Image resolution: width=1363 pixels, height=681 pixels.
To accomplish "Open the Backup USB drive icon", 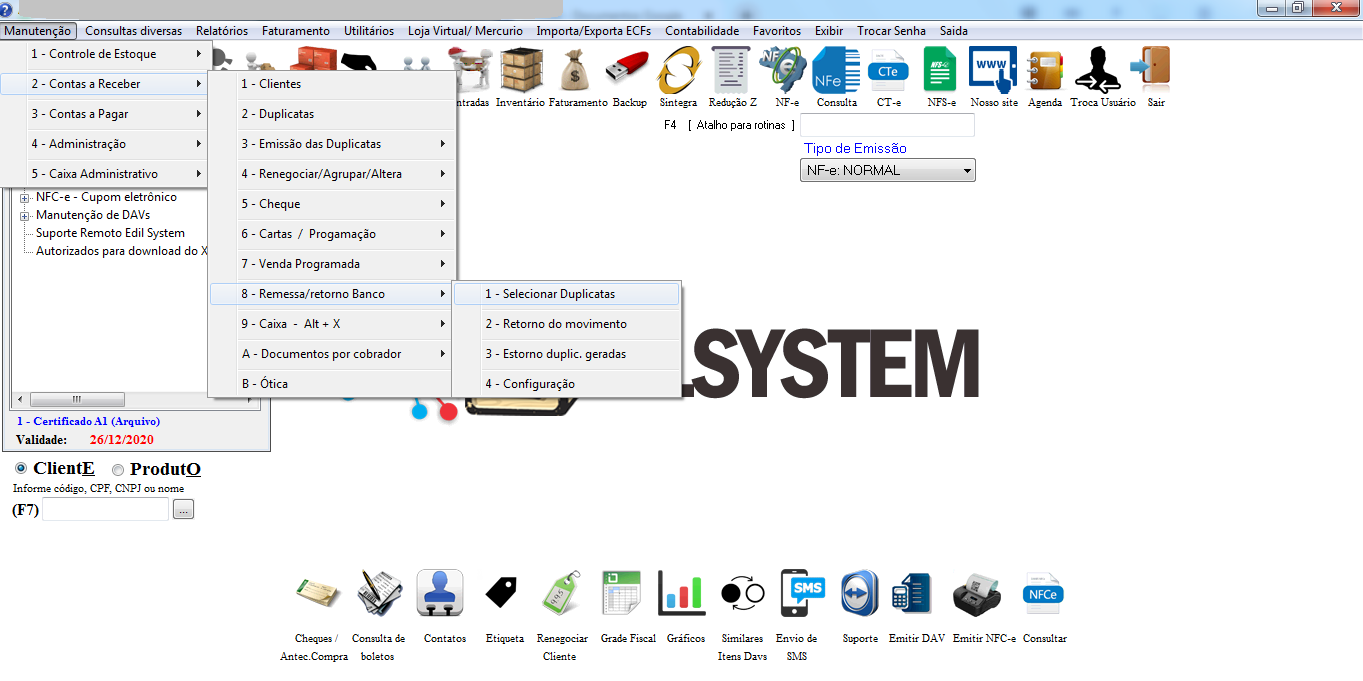I will [x=630, y=70].
